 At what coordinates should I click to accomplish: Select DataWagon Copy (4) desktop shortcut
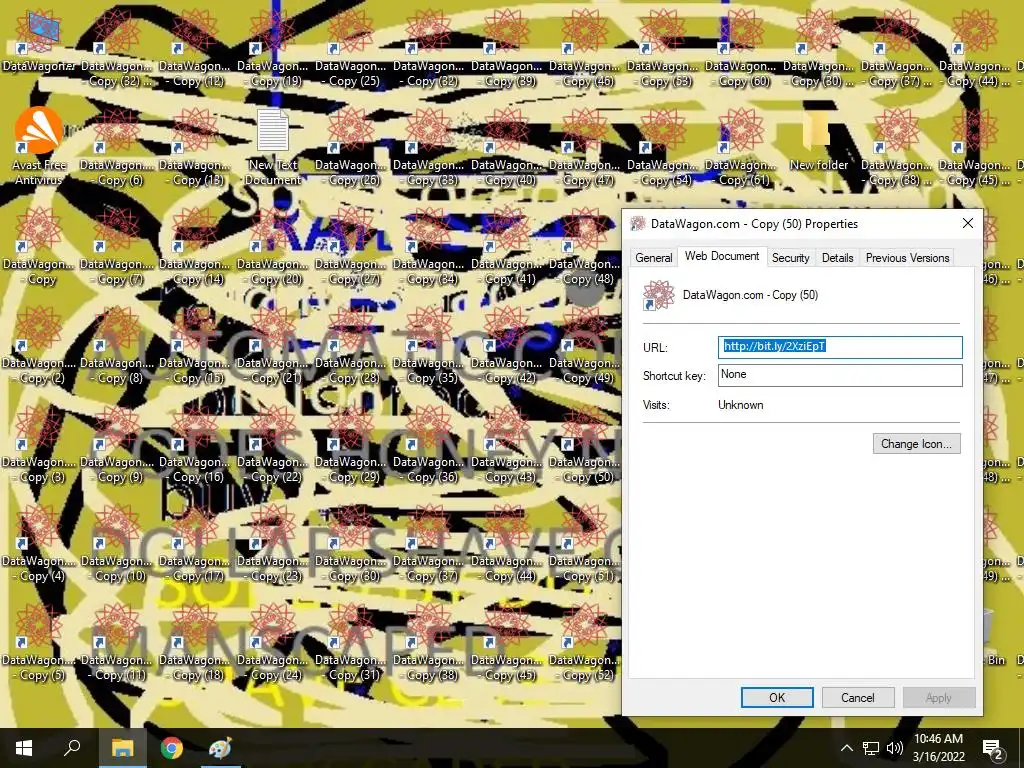[x=39, y=542]
